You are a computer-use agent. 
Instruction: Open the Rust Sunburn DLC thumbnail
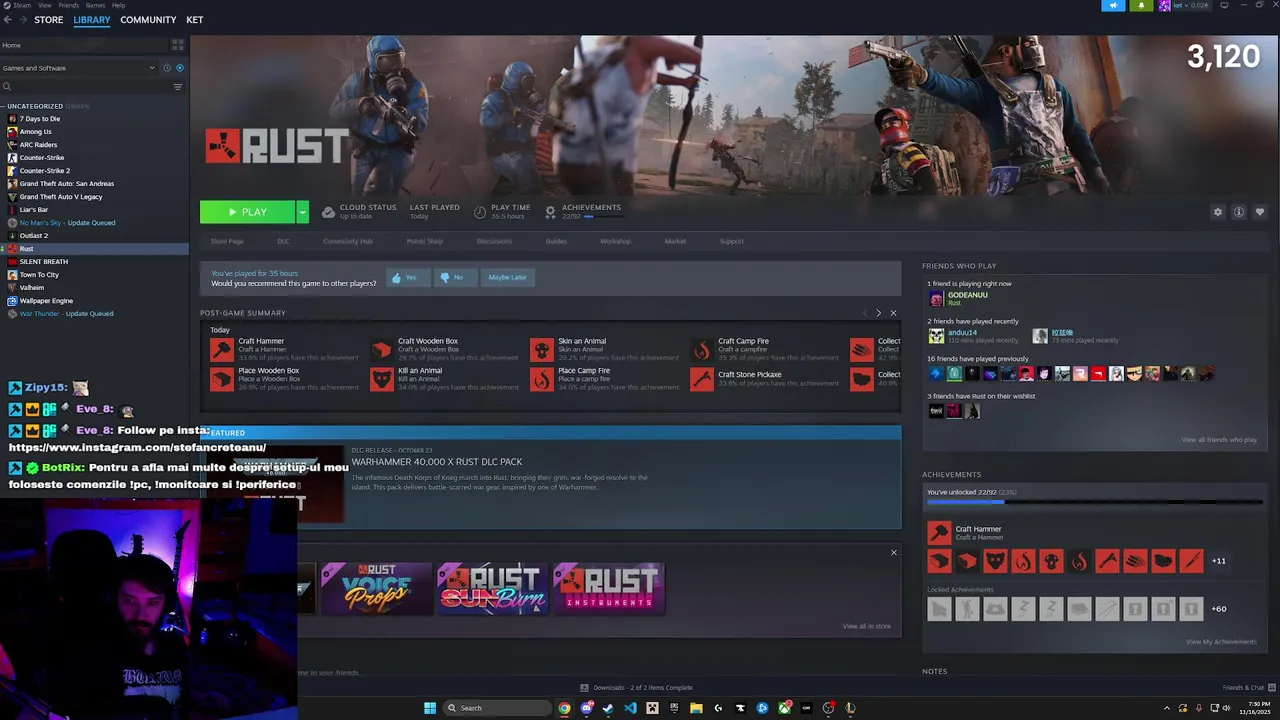click(x=491, y=588)
